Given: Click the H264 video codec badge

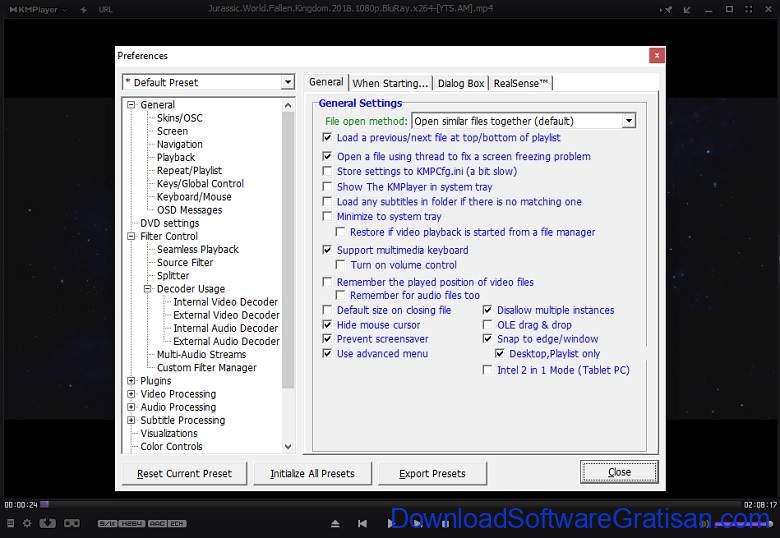Looking at the screenshot, I should pos(132,524).
